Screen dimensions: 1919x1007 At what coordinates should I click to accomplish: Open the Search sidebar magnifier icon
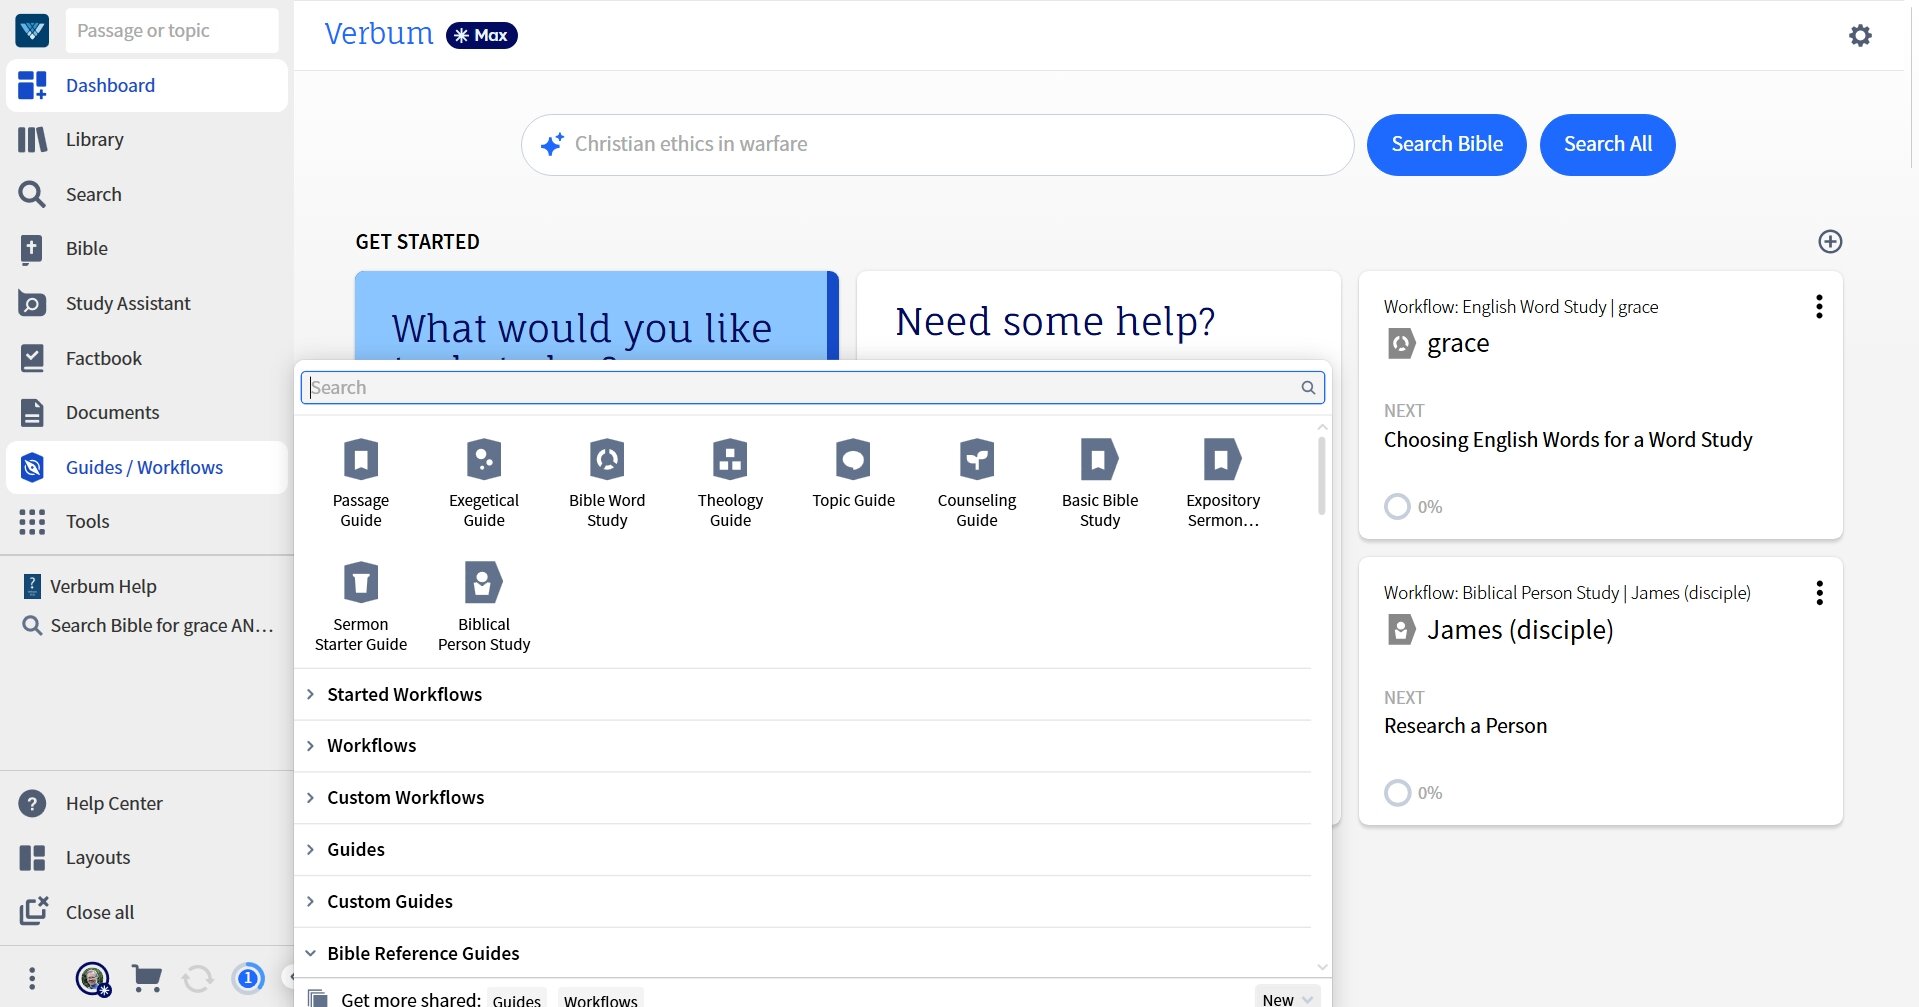click(x=32, y=194)
